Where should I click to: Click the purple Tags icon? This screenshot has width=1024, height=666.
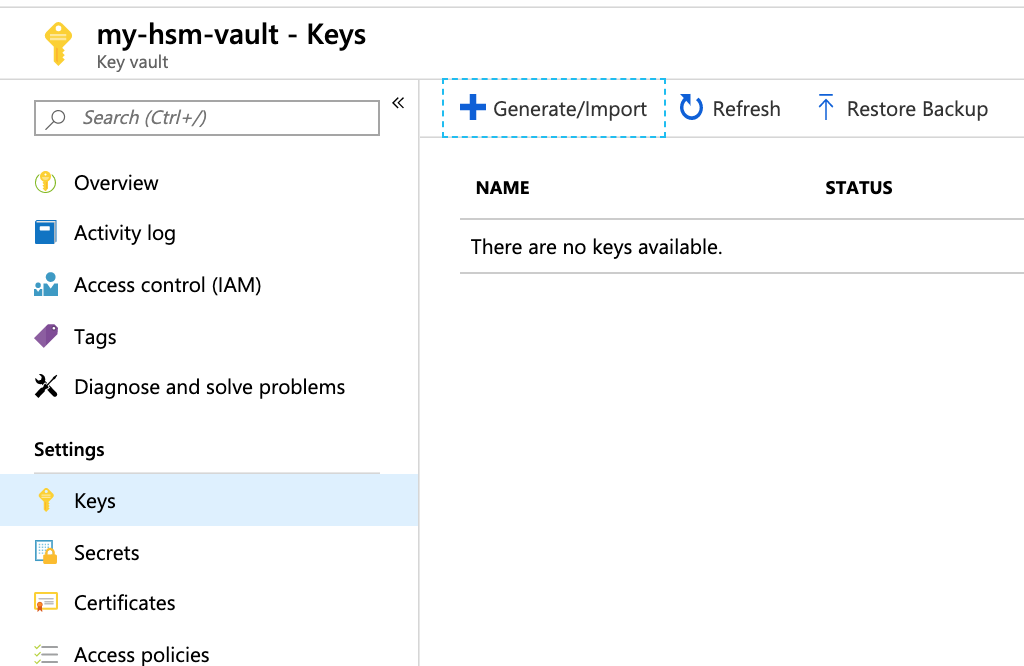[46, 336]
